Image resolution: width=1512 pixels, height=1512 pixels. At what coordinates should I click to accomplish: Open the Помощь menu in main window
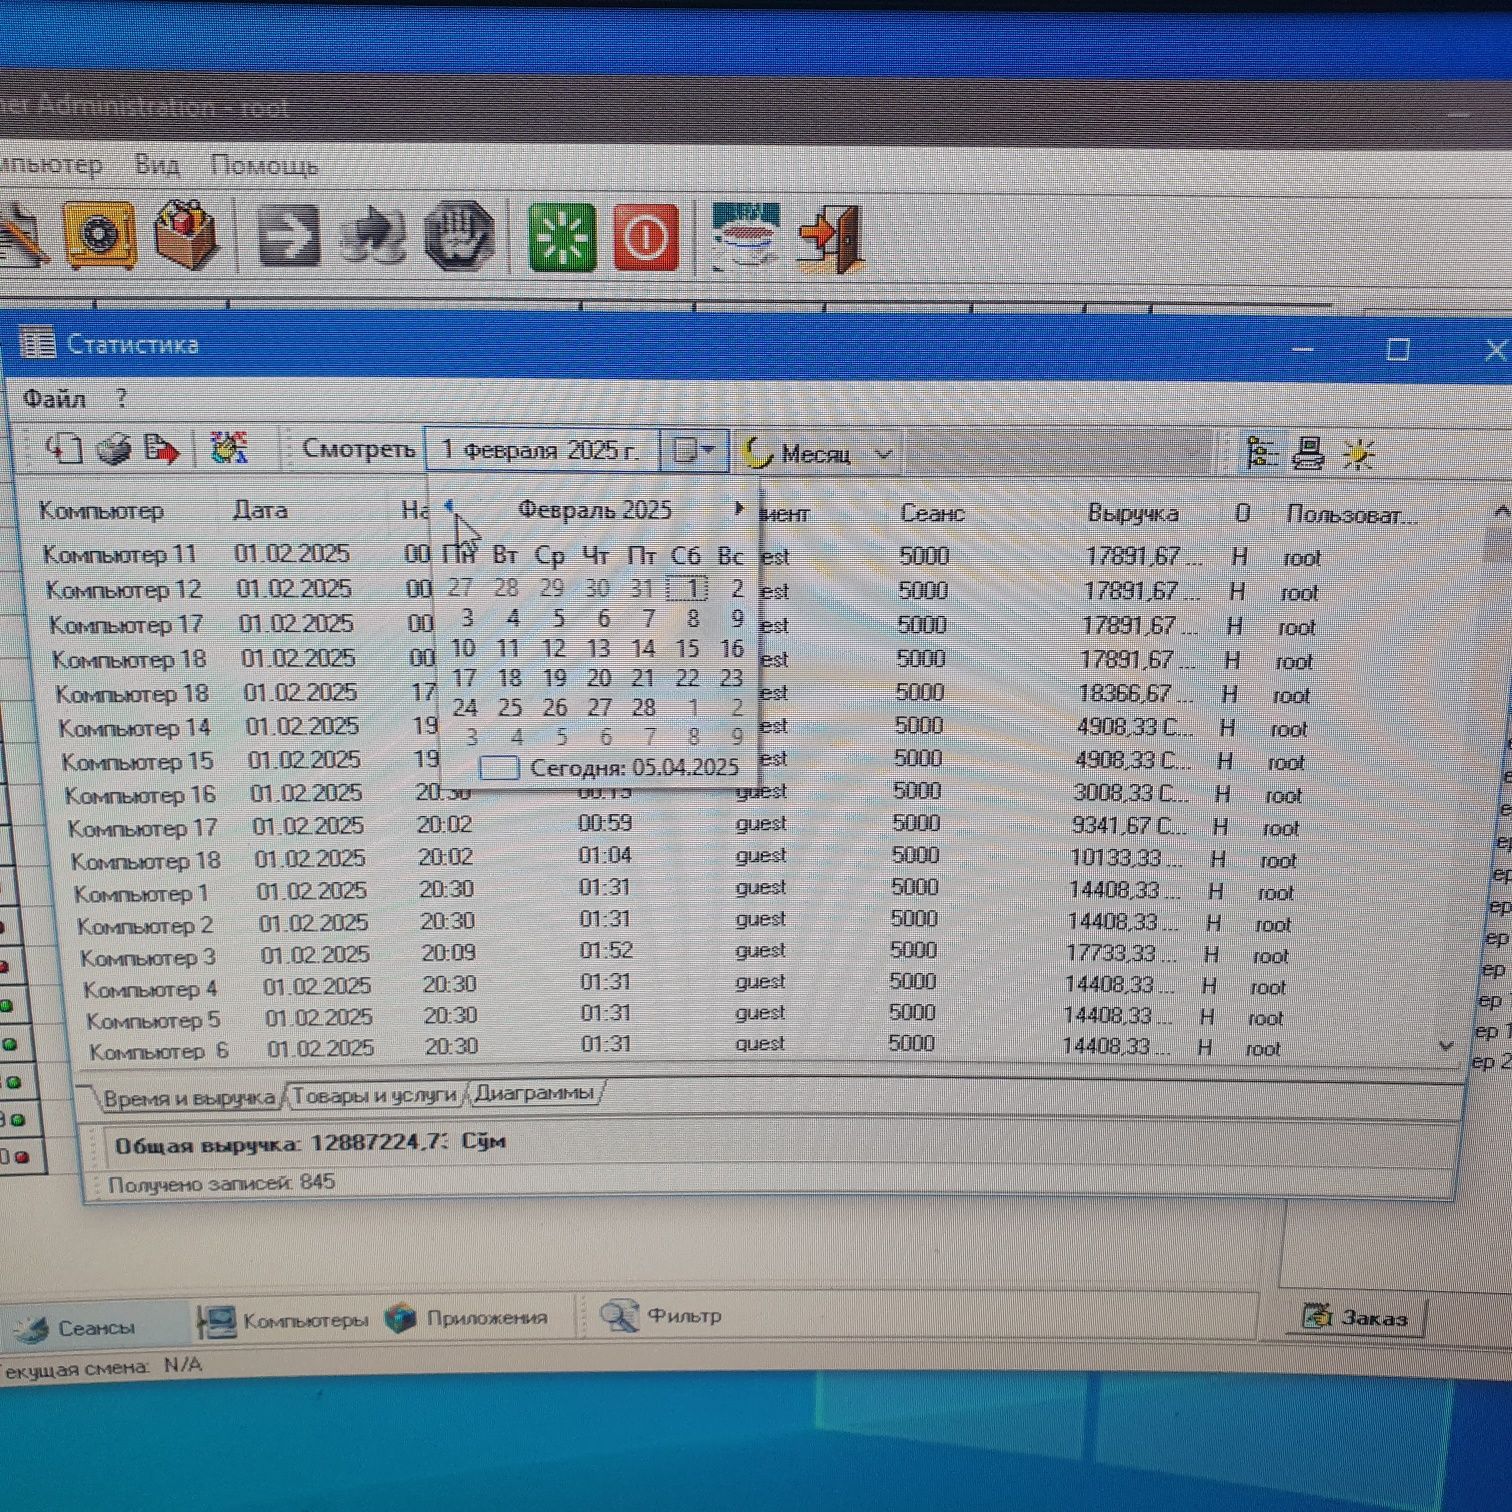tap(264, 165)
